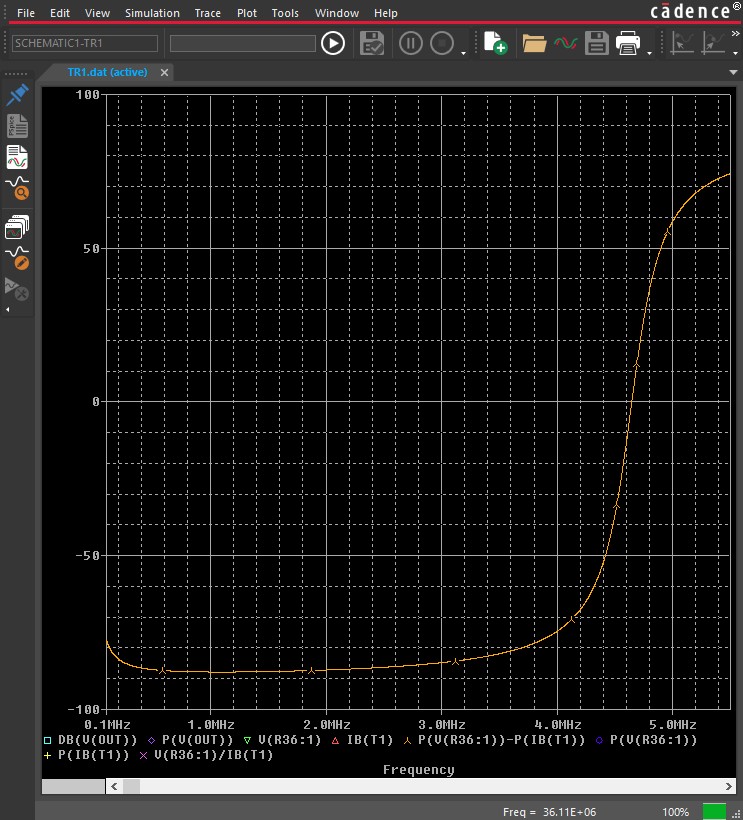Image resolution: width=743 pixels, height=820 pixels.
Task: Click the horizontal scrollbar right arrow
Action: click(x=728, y=786)
